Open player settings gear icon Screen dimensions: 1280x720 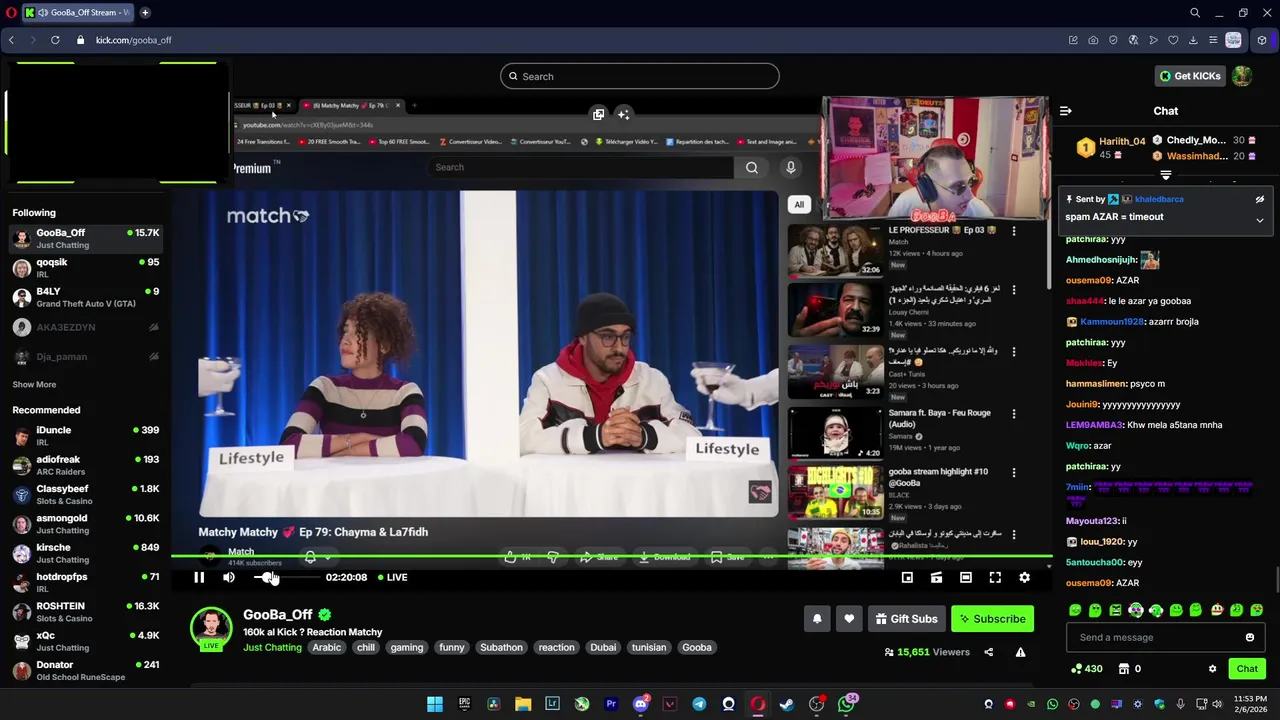click(x=1024, y=577)
